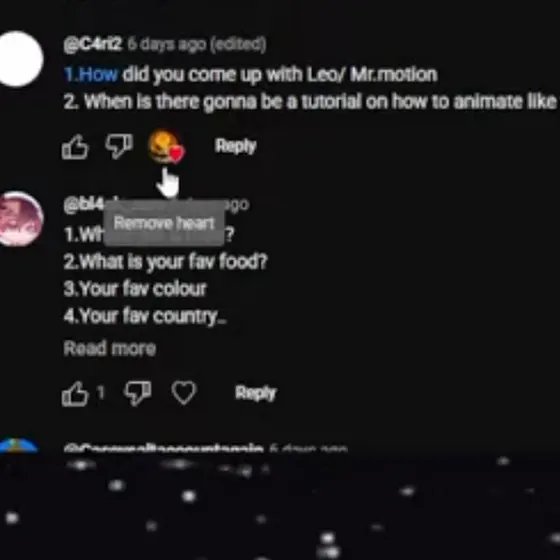The width and height of the screenshot is (560, 560).
Task: Open the @C4ri2 username link
Action: click(93, 44)
